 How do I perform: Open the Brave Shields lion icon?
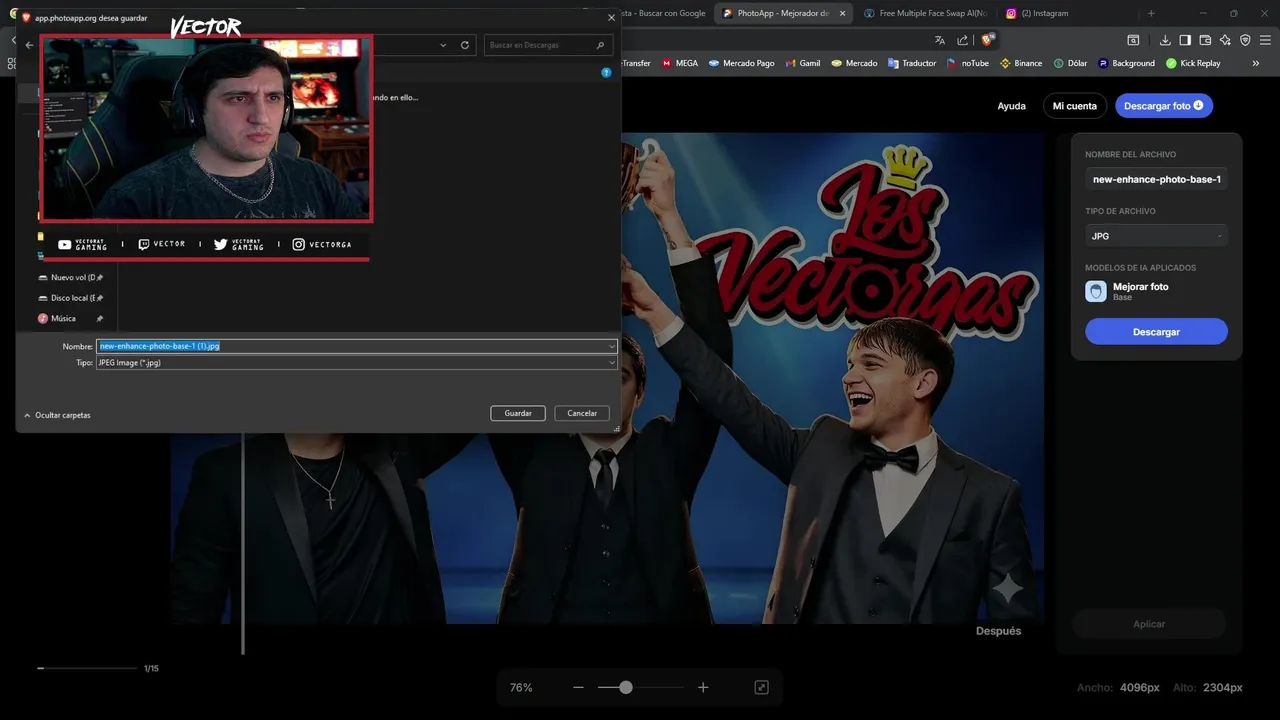click(x=987, y=40)
